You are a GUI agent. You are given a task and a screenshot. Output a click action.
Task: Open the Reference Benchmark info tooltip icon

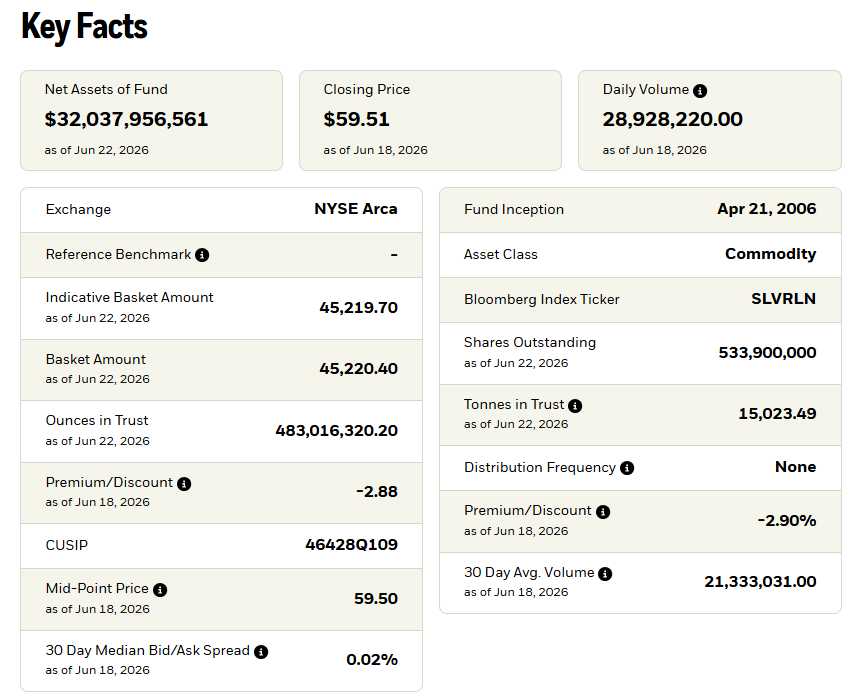(202, 255)
